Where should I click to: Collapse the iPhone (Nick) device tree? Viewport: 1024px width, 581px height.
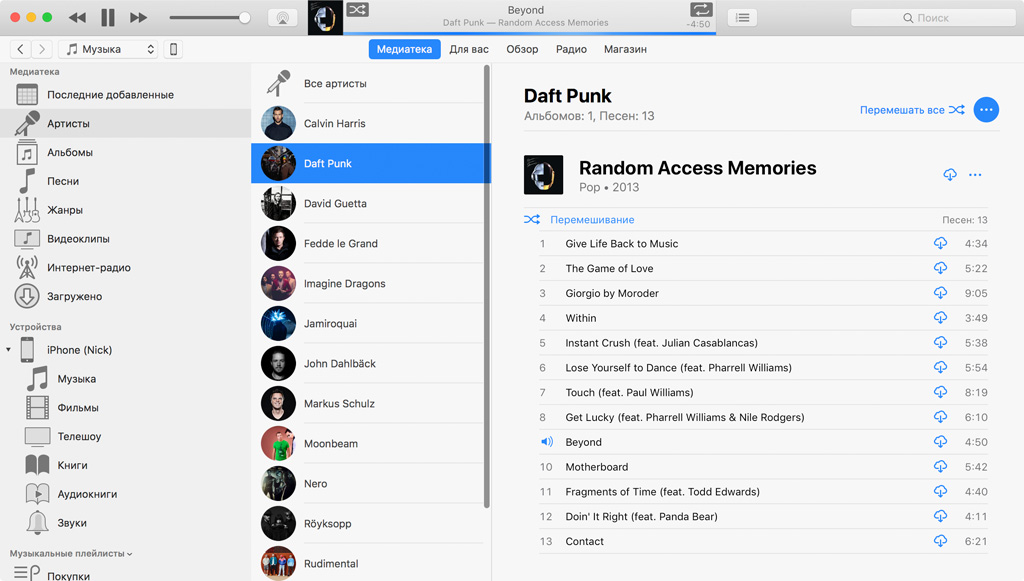pyautogui.click(x=8, y=350)
